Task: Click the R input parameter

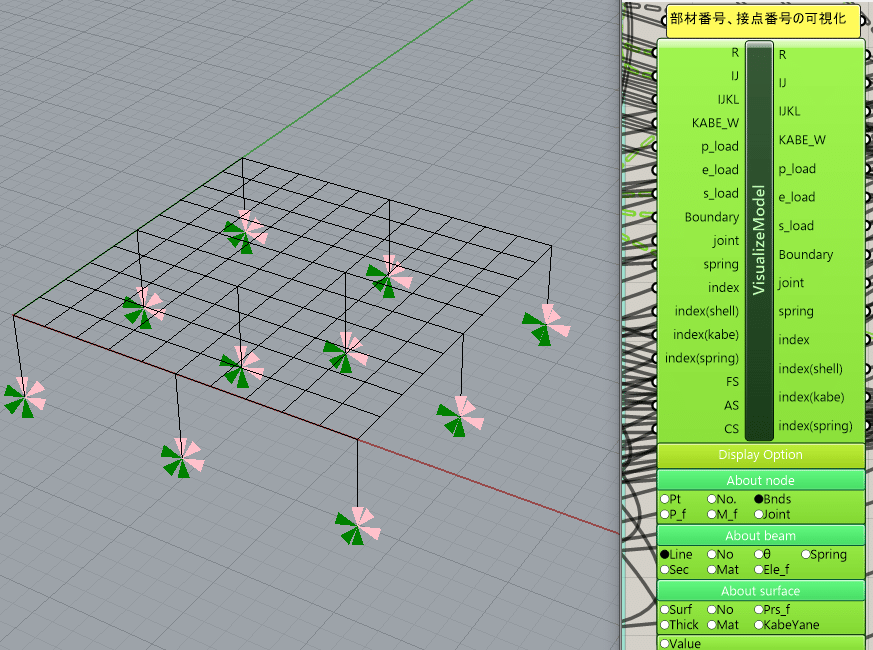Action: (735, 52)
